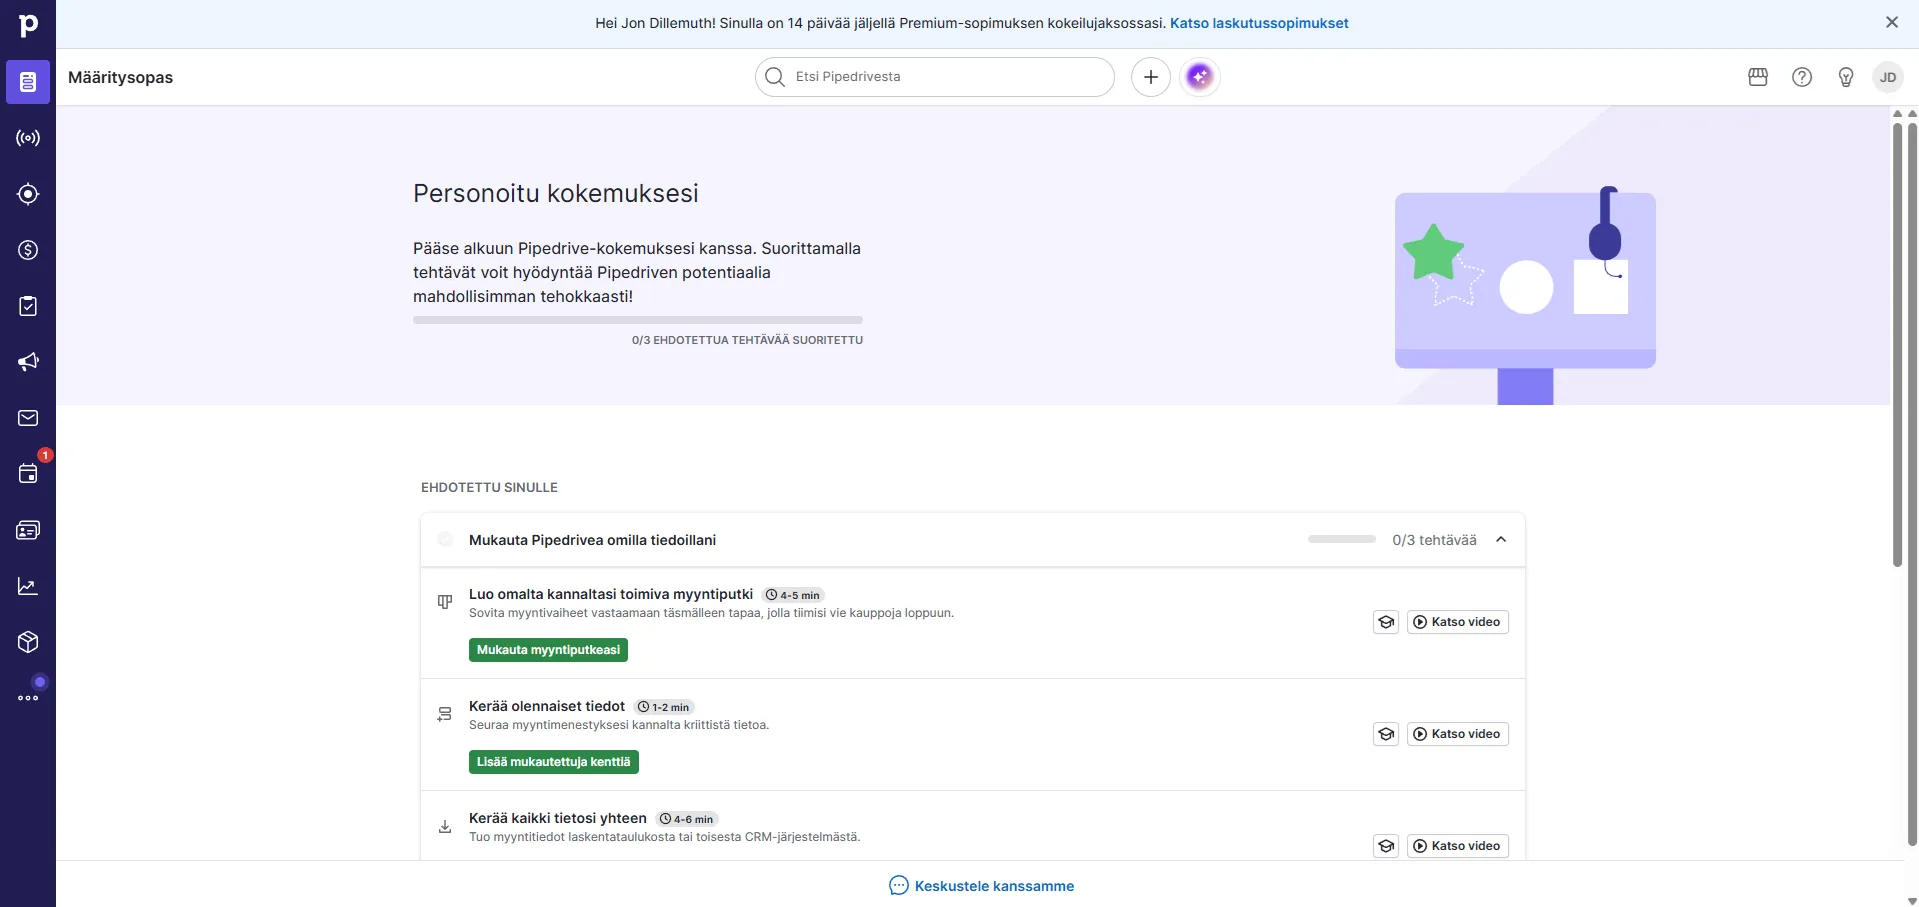
Task: Collapse the 'Mukauta Pipedrivea omilla tiedoillani' section
Action: pyautogui.click(x=1500, y=539)
